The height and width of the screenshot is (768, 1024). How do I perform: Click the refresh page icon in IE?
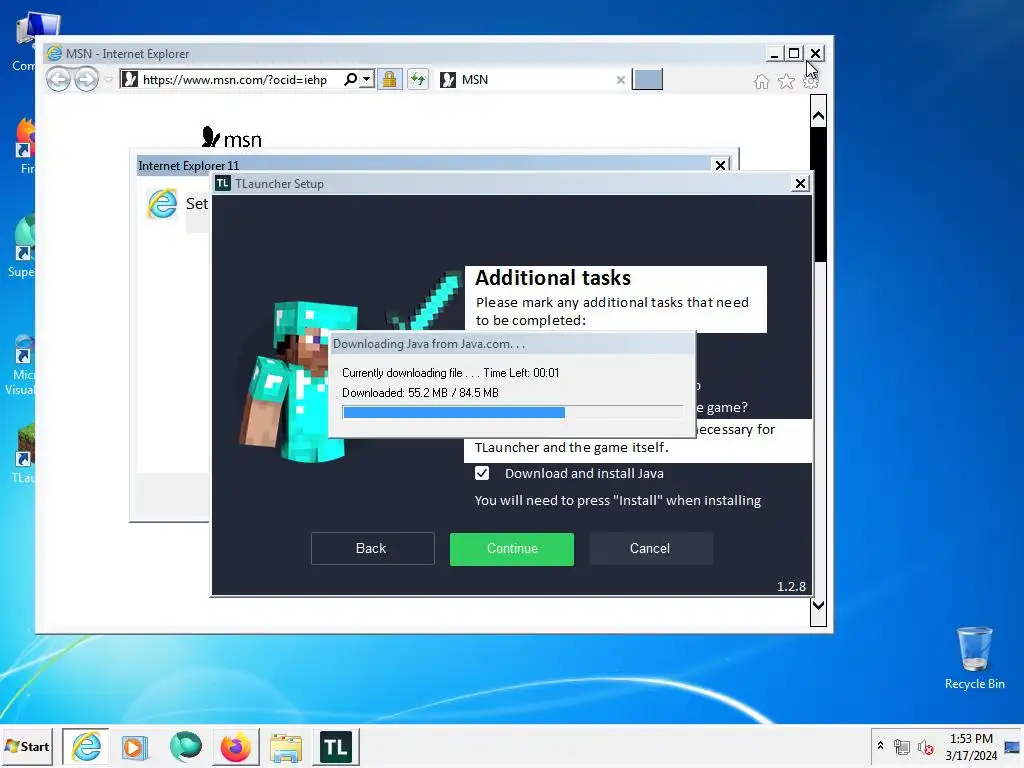pos(418,80)
